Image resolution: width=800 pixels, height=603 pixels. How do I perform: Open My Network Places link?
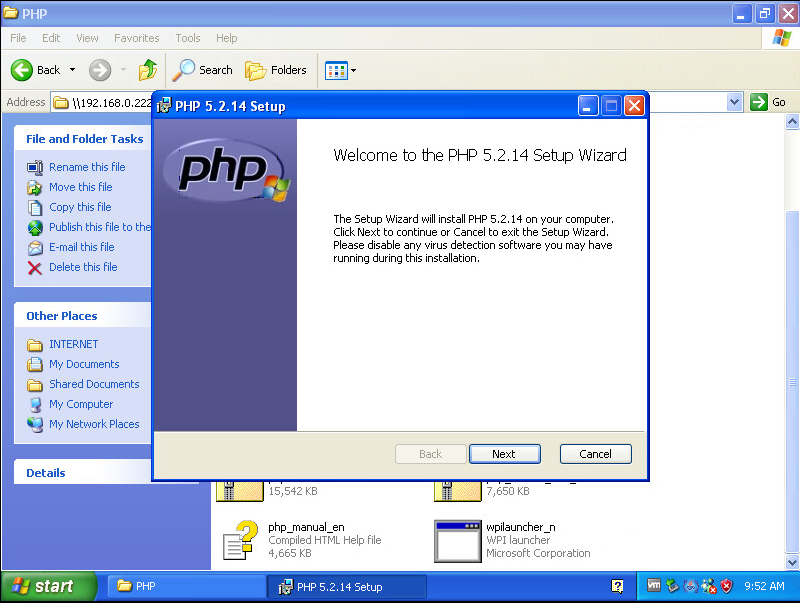point(94,424)
